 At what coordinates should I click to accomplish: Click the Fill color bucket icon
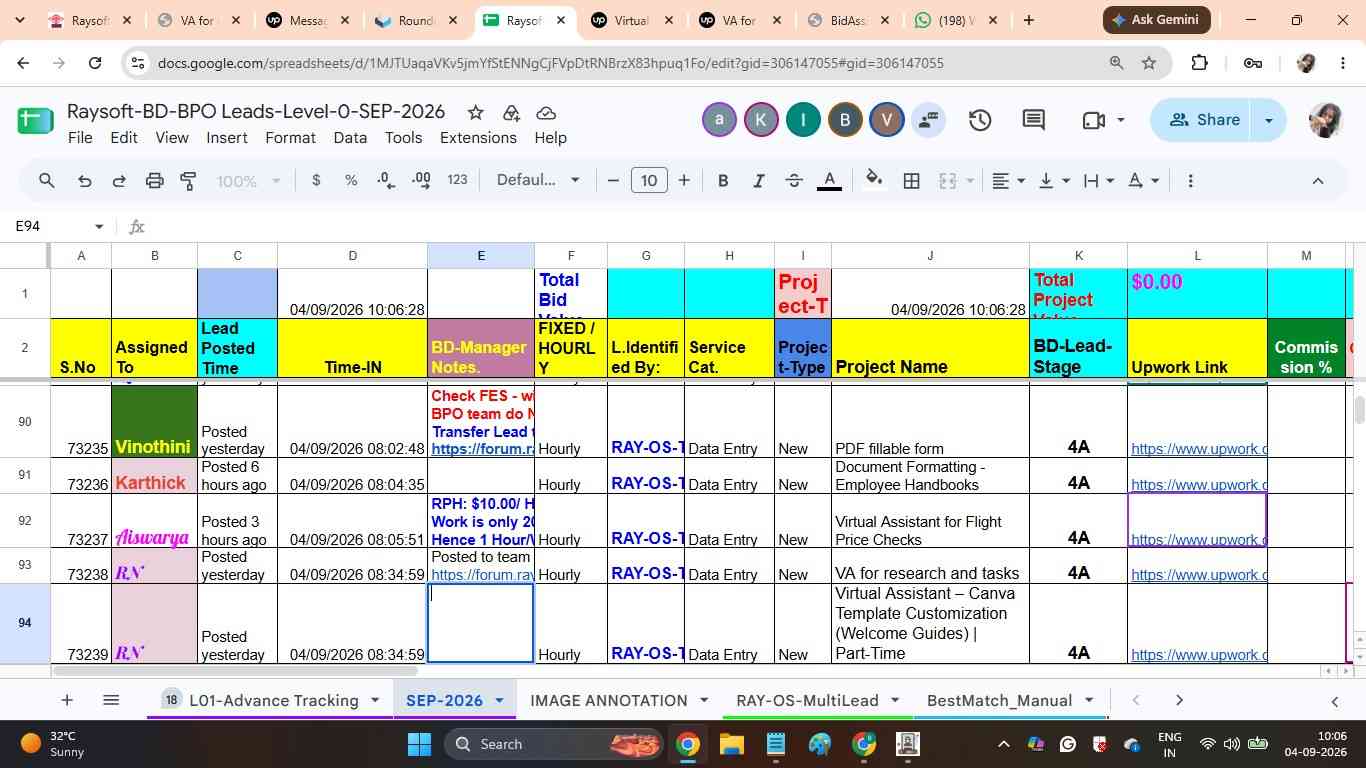(x=874, y=181)
